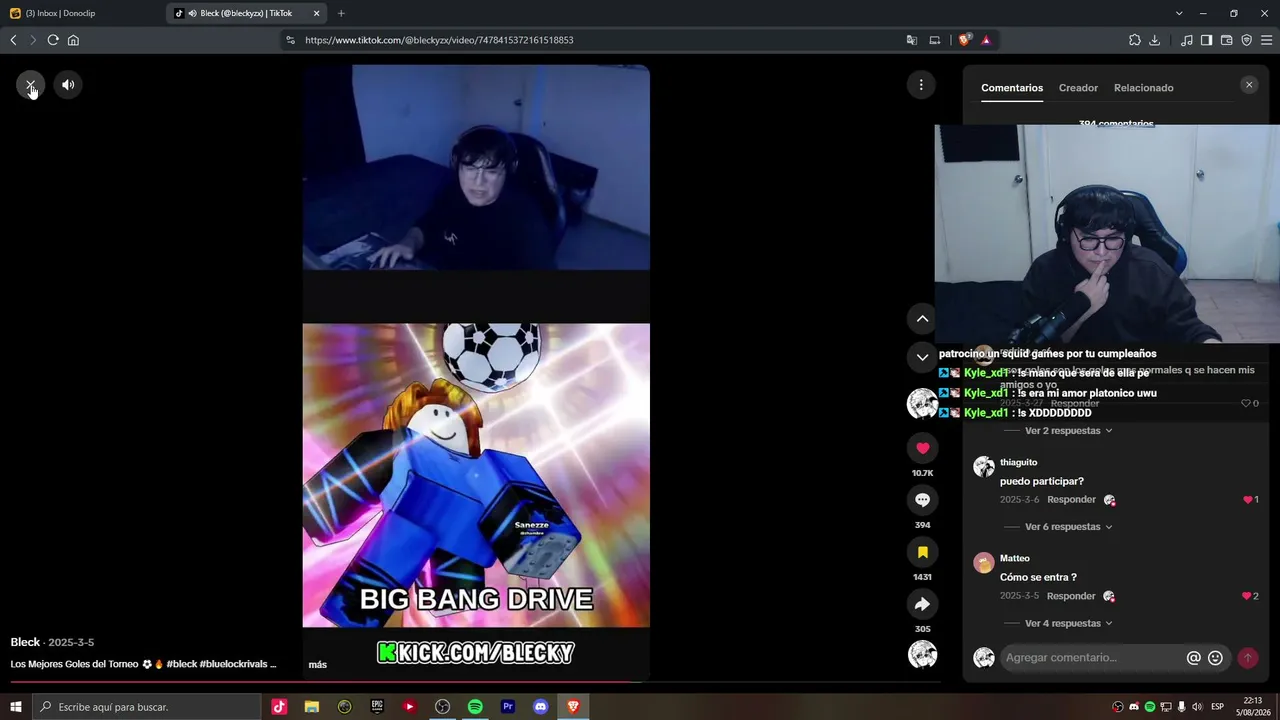Close the comments side panel

(1249, 85)
